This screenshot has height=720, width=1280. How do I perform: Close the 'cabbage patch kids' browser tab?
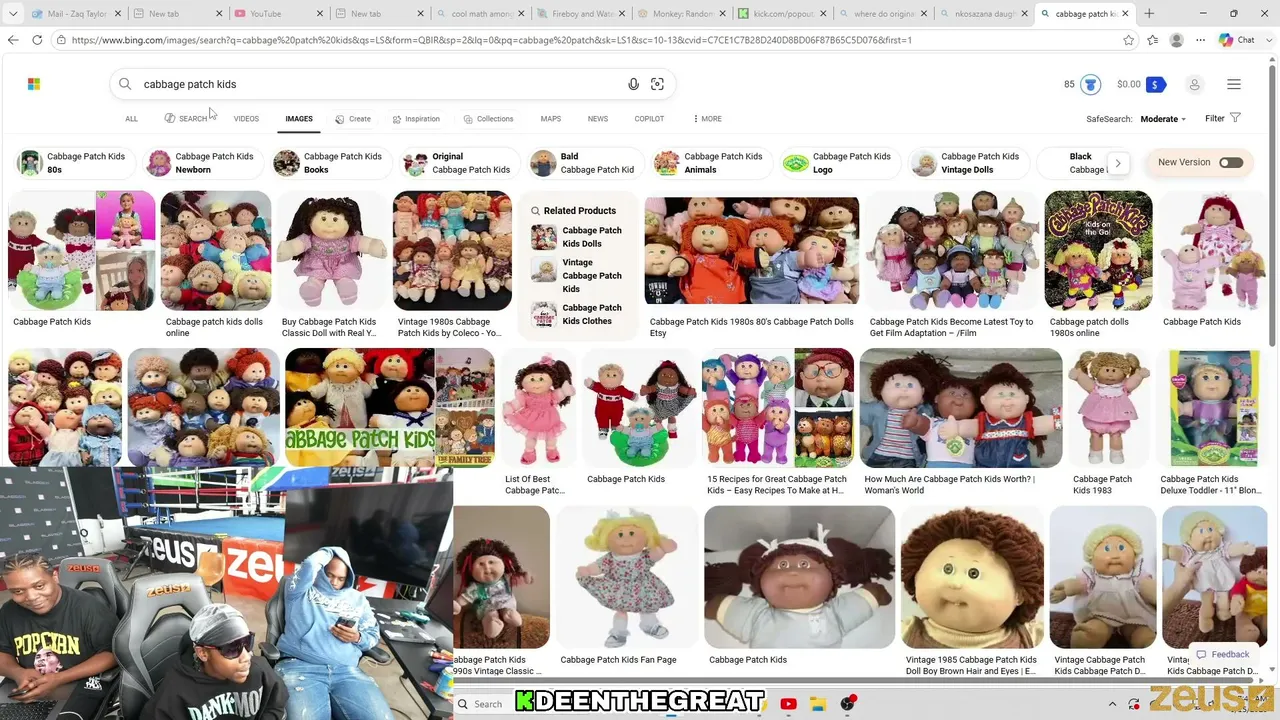(x=1125, y=14)
